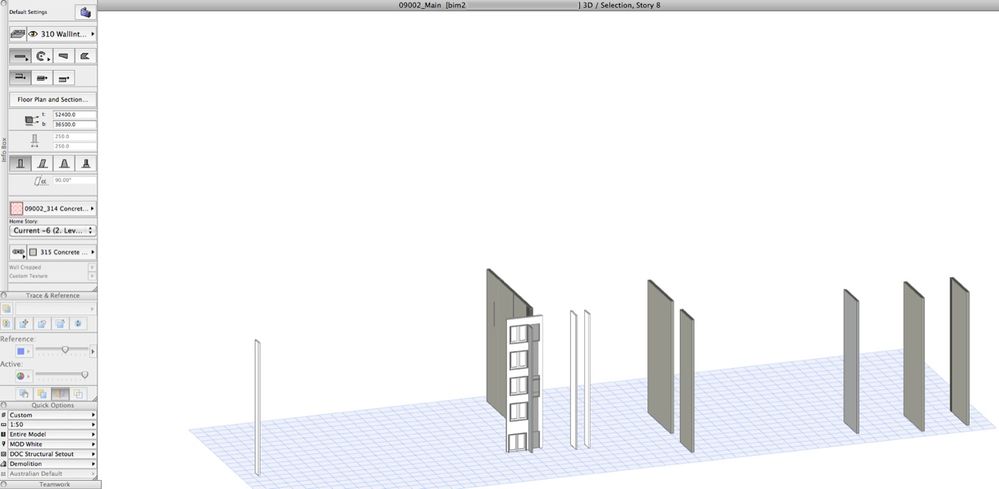
Task: Open the Custom layer combination dropdown
Action: (52, 415)
